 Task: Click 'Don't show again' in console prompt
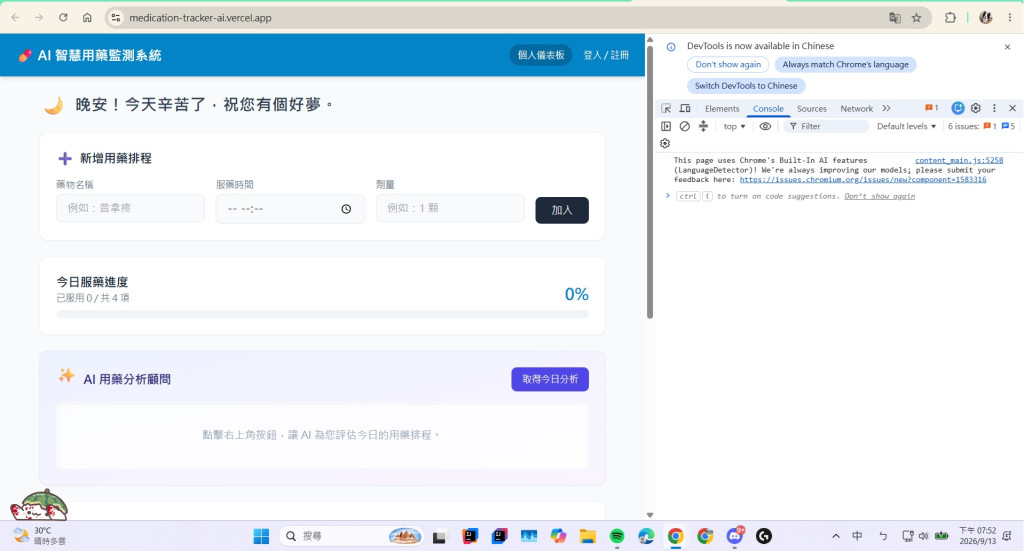[x=880, y=196]
